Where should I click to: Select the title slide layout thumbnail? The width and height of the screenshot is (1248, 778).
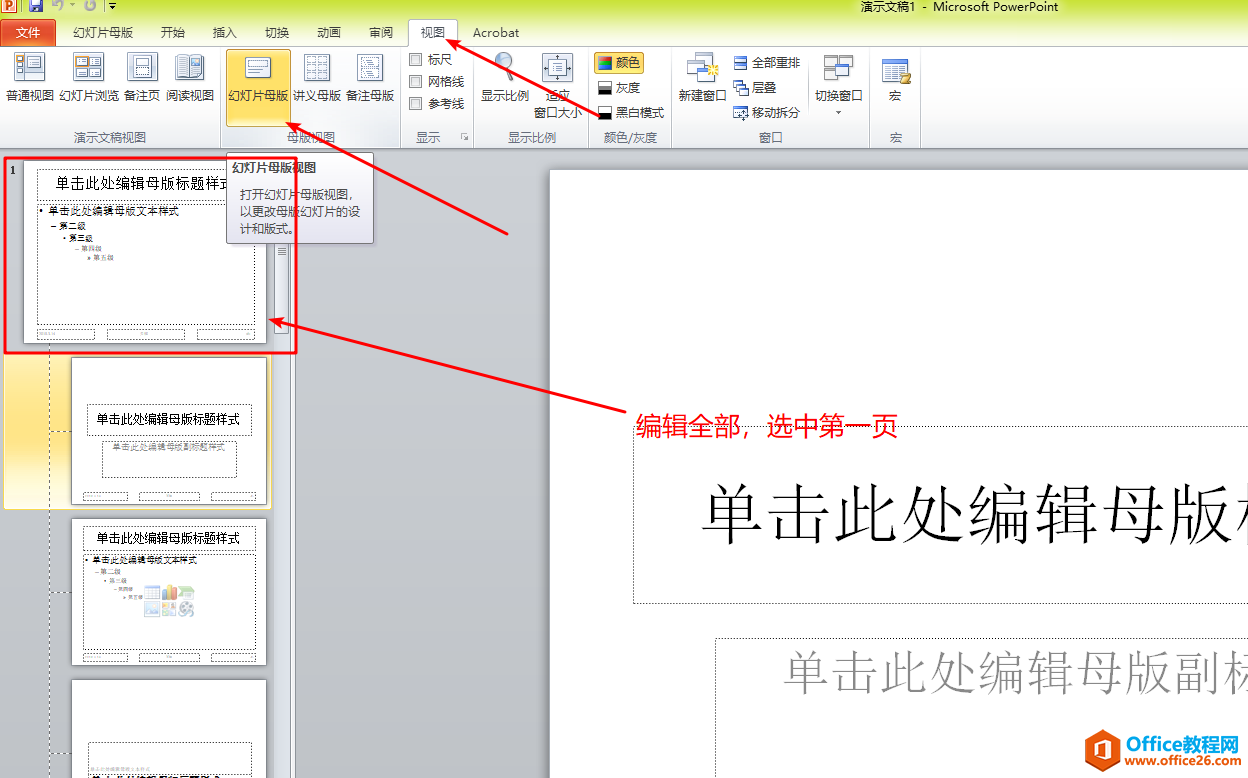click(169, 431)
